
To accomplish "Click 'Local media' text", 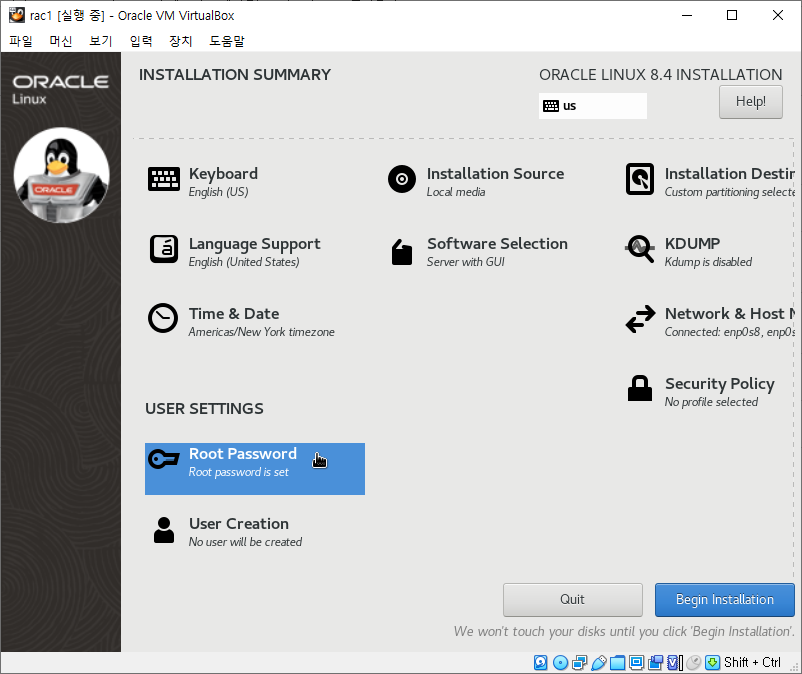I will pyautogui.click(x=456, y=192).
